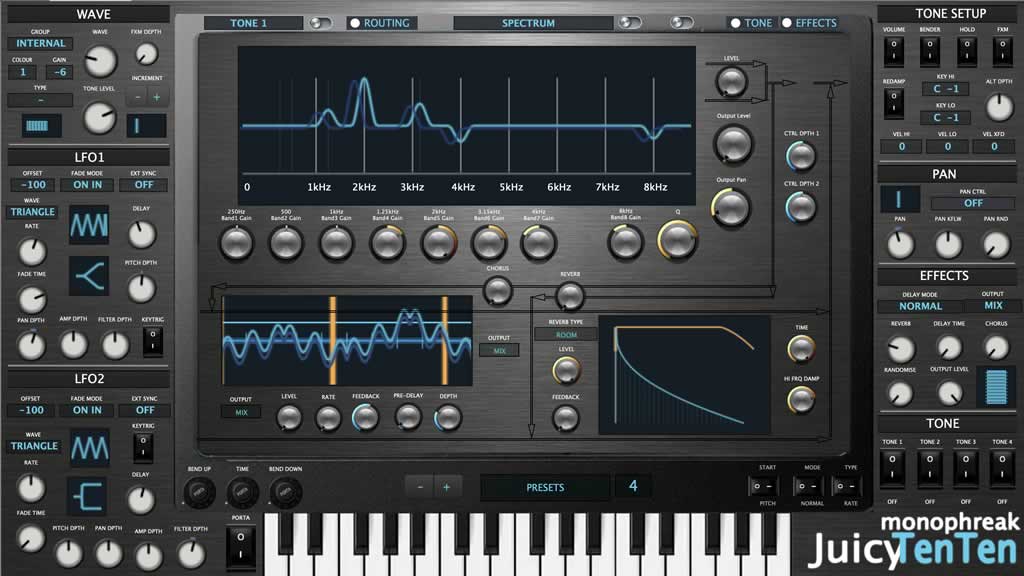Open the Wave Group Internal dropdown
Image resolution: width=1024 pixels, height=576 pixels.
pyautogui.click(x=40, y=43)
